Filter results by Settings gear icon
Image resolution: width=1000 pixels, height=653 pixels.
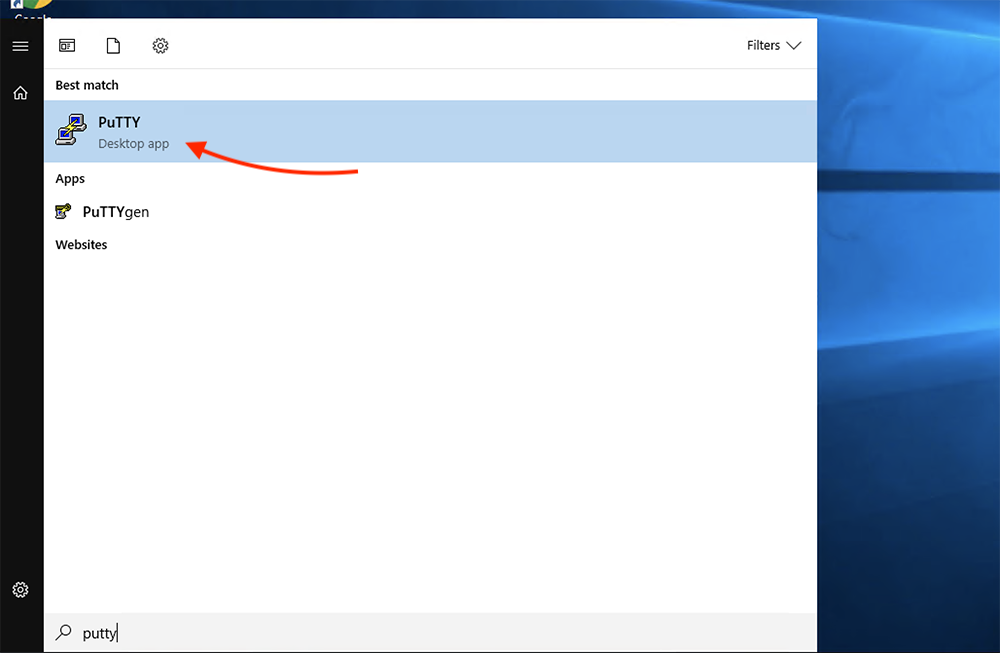coord(160,45)
